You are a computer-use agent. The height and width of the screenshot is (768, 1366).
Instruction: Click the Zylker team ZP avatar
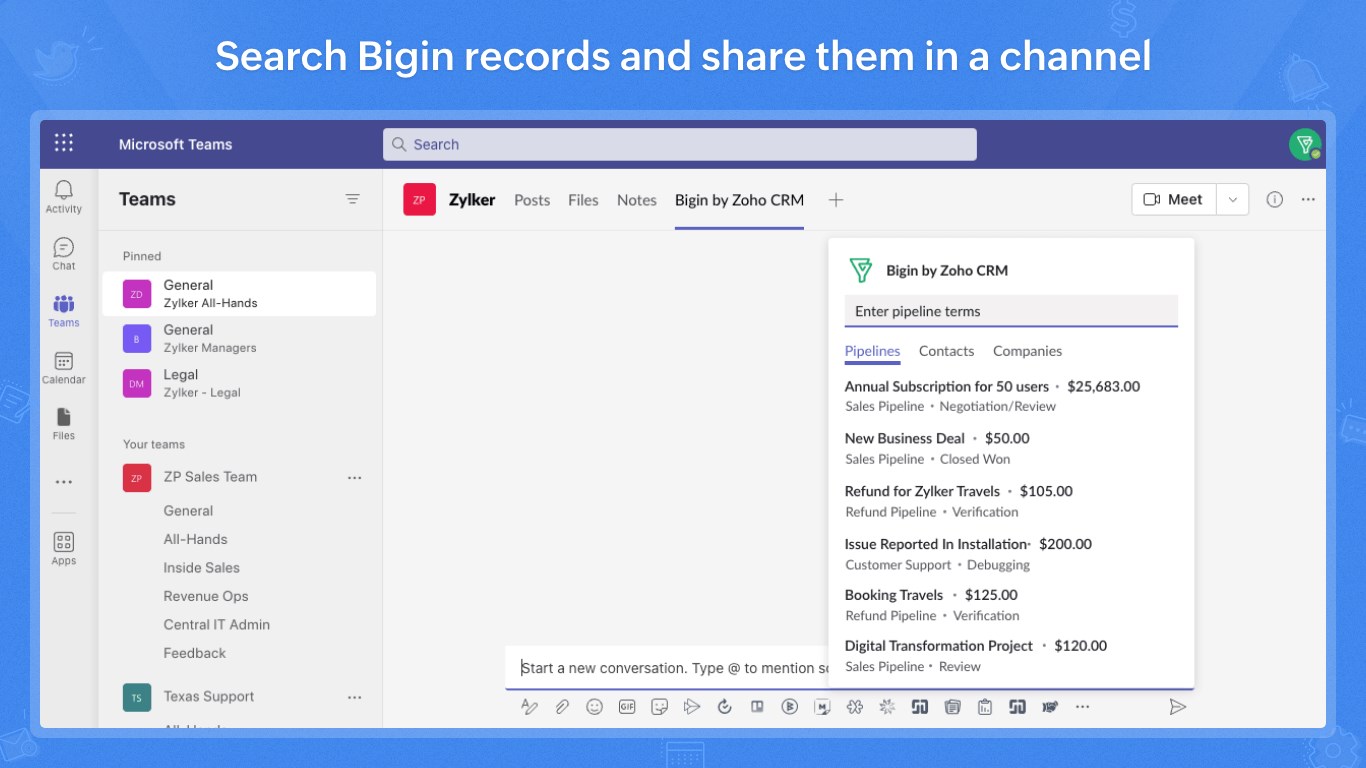point(419,200)
